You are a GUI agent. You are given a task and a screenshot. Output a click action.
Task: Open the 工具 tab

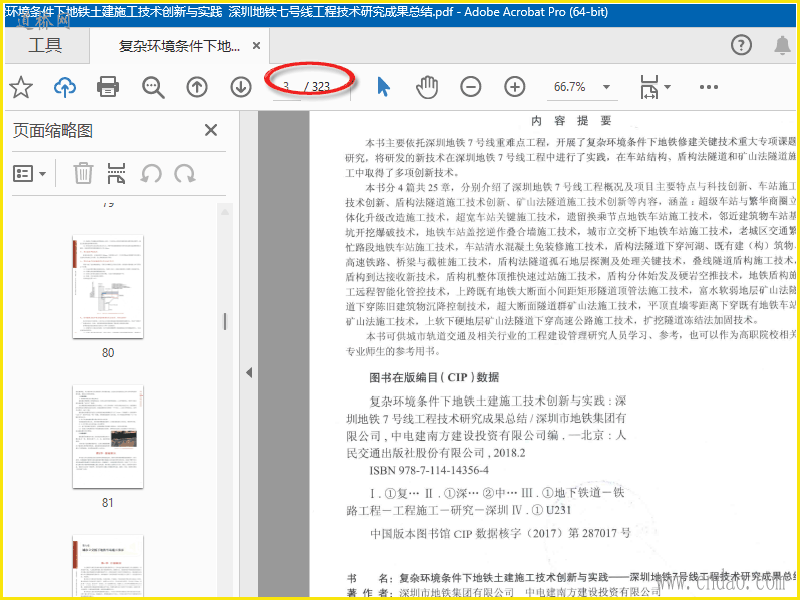coord(45,45)
